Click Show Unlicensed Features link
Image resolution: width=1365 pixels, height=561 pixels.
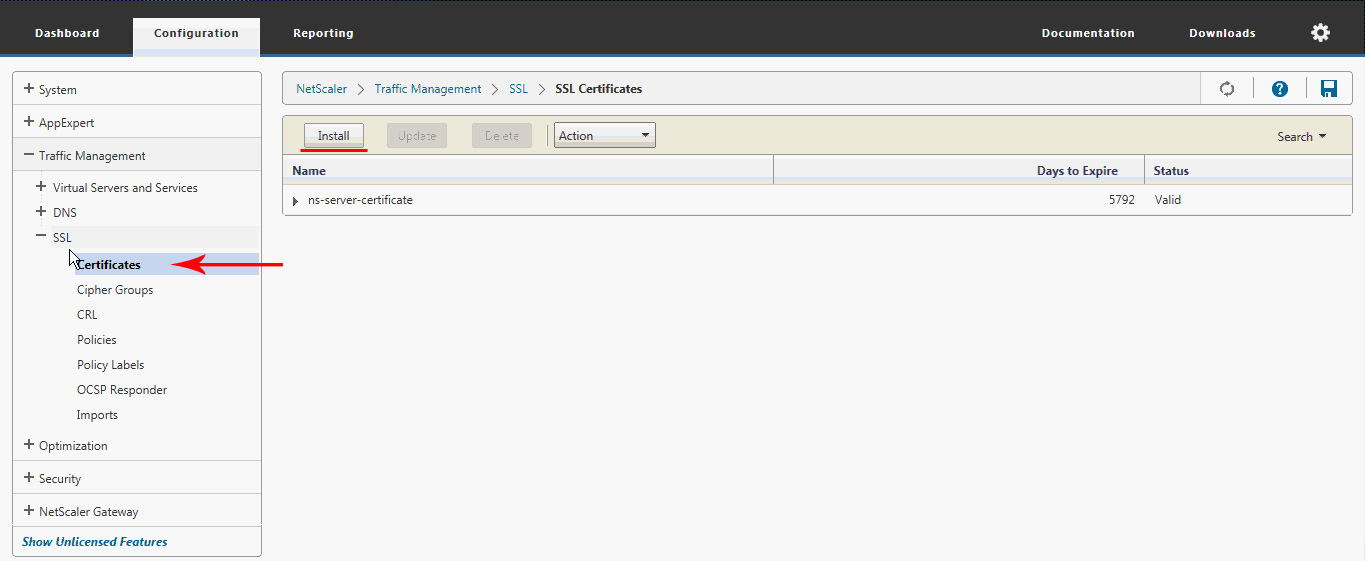click(x=95, y=542)
